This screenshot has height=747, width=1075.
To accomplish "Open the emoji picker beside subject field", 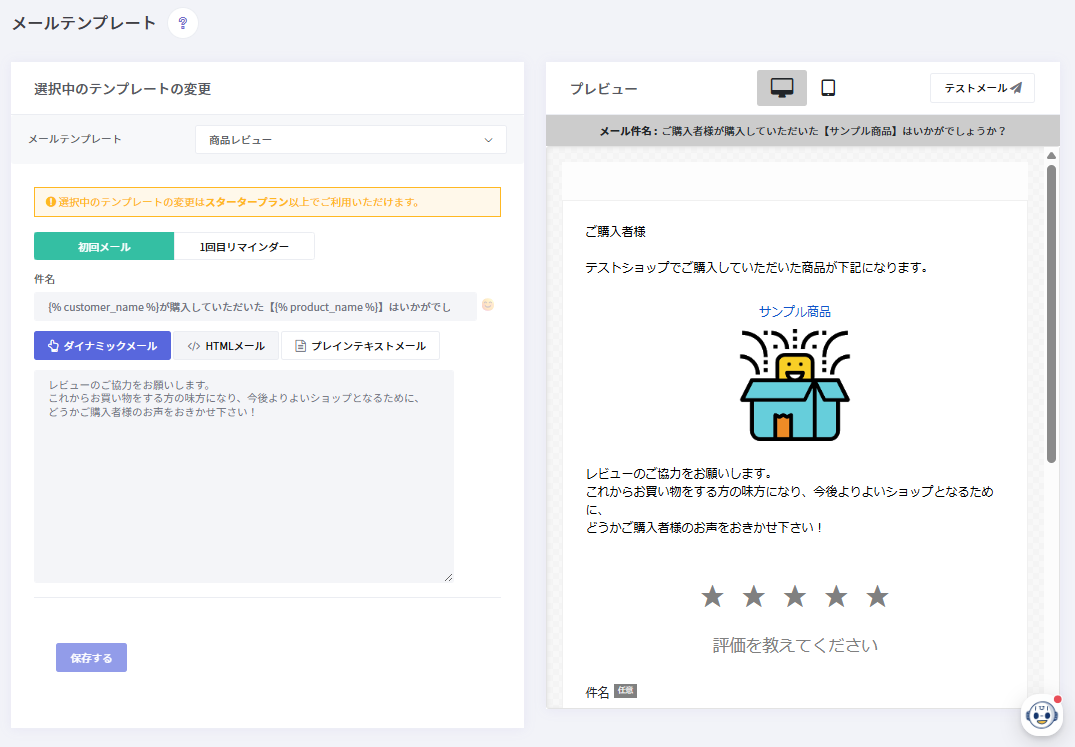I will click(488, 305).
